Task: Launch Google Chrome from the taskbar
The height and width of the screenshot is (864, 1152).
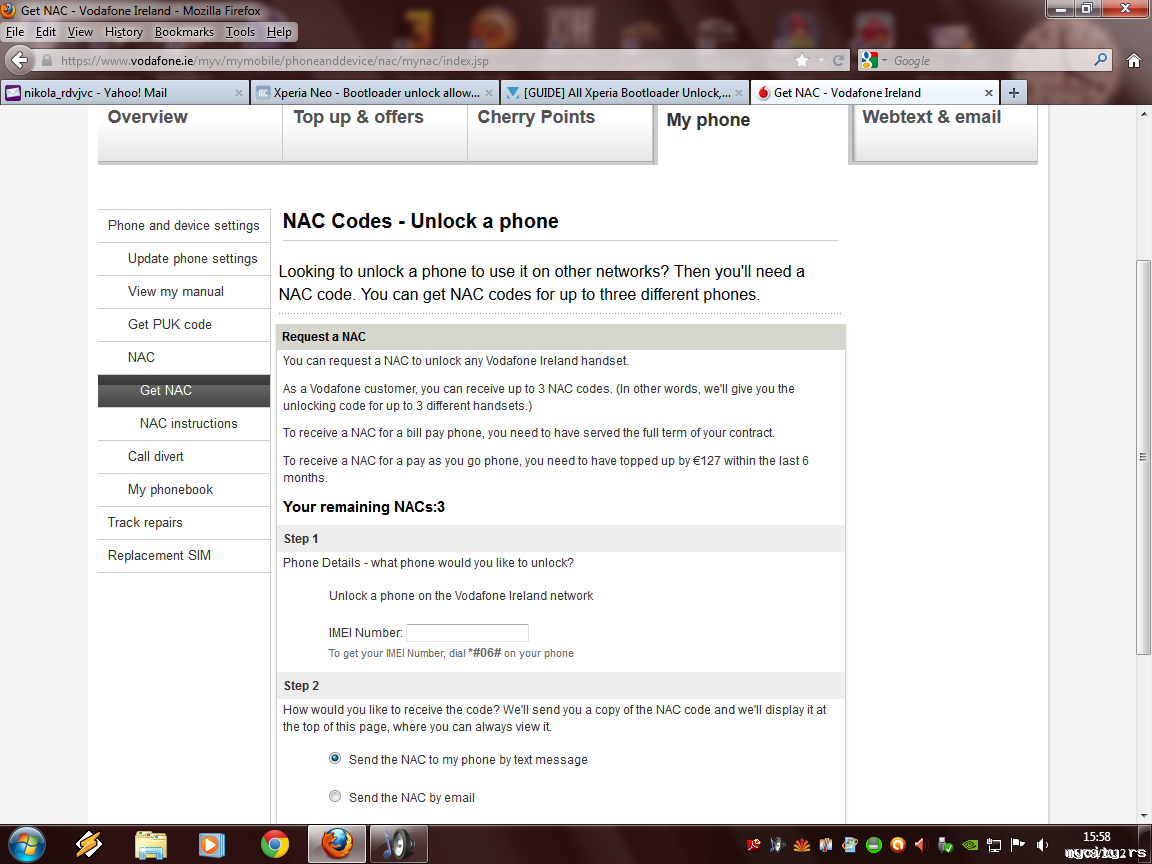Action: pos(275,845)
